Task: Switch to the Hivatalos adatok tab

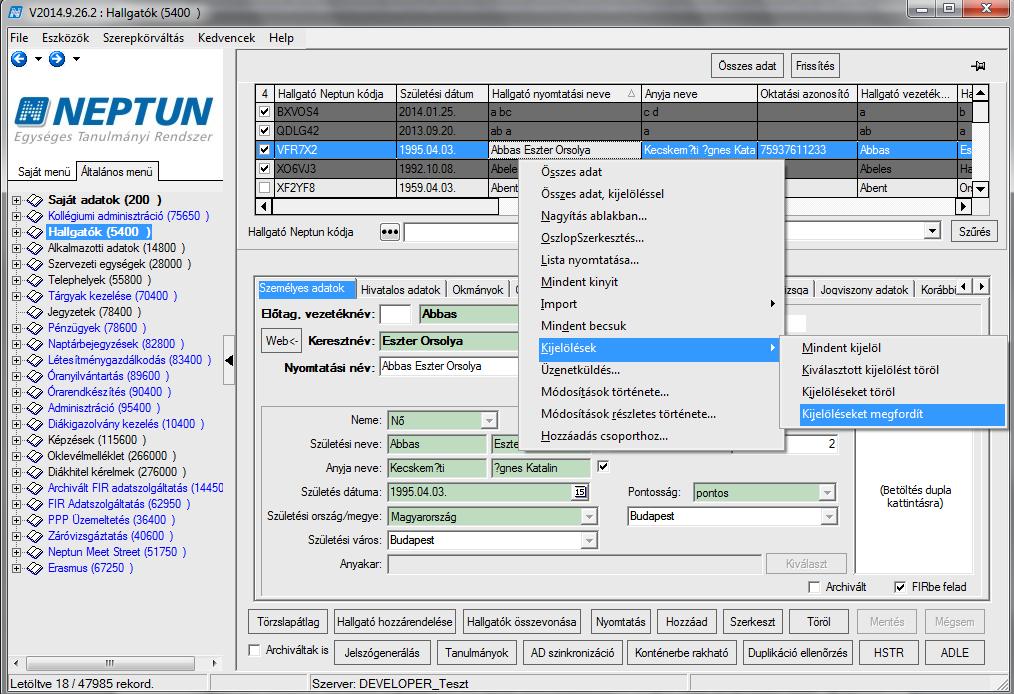Action: pyautogui.click(x=400, y=290)
